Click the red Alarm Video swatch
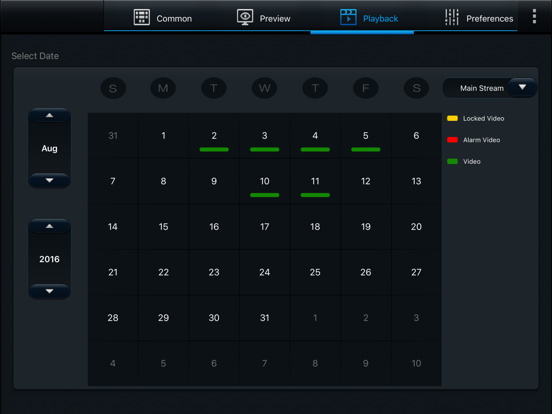This screenshot has width=552, height=414. point(452,140)
